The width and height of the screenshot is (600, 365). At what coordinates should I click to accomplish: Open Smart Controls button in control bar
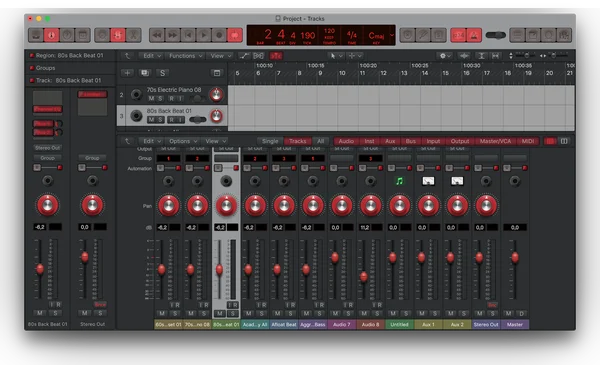[x=102, y=35]
